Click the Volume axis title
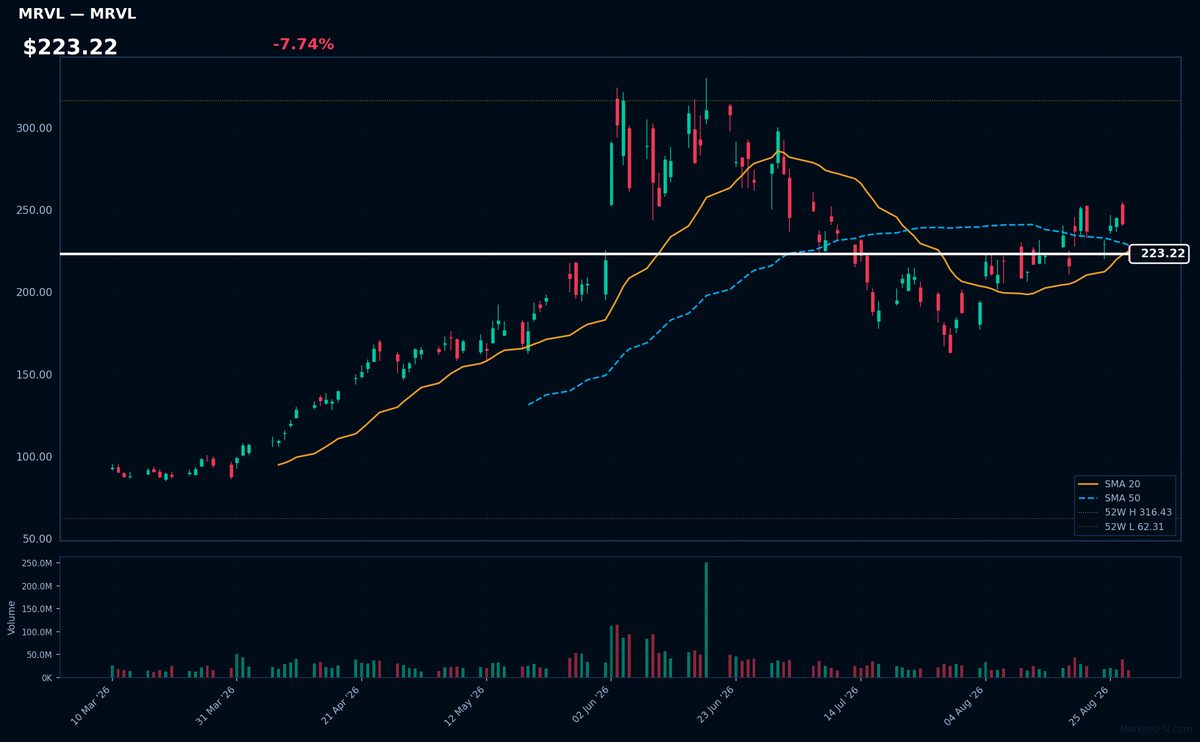Screen dimensions: 1200x742 [x=12, y=618]
